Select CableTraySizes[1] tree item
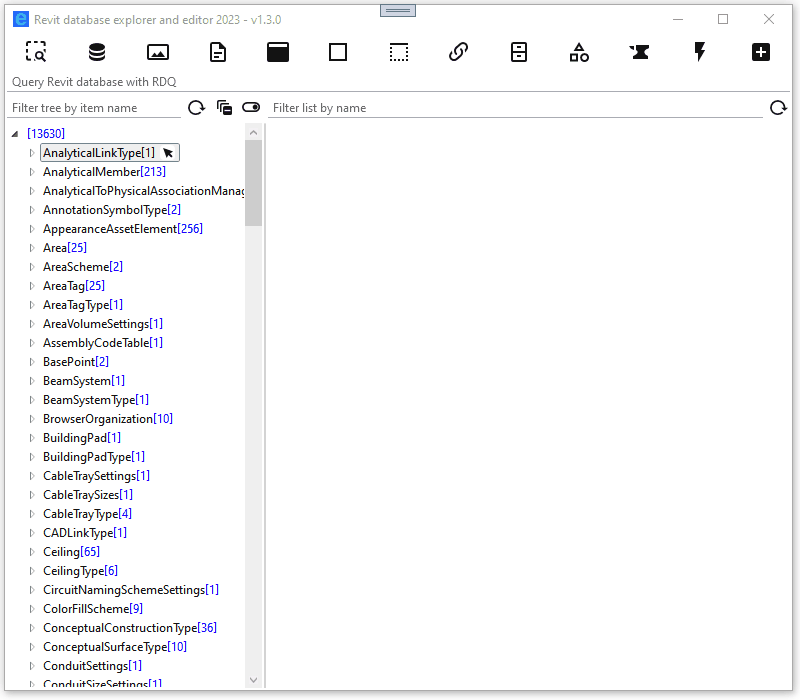 [x=88, y=495]
